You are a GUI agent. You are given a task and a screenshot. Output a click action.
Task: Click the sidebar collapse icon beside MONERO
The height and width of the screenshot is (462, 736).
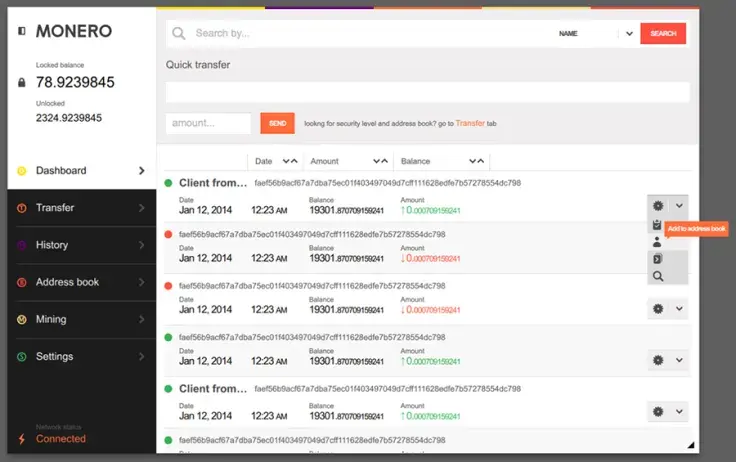22,31
